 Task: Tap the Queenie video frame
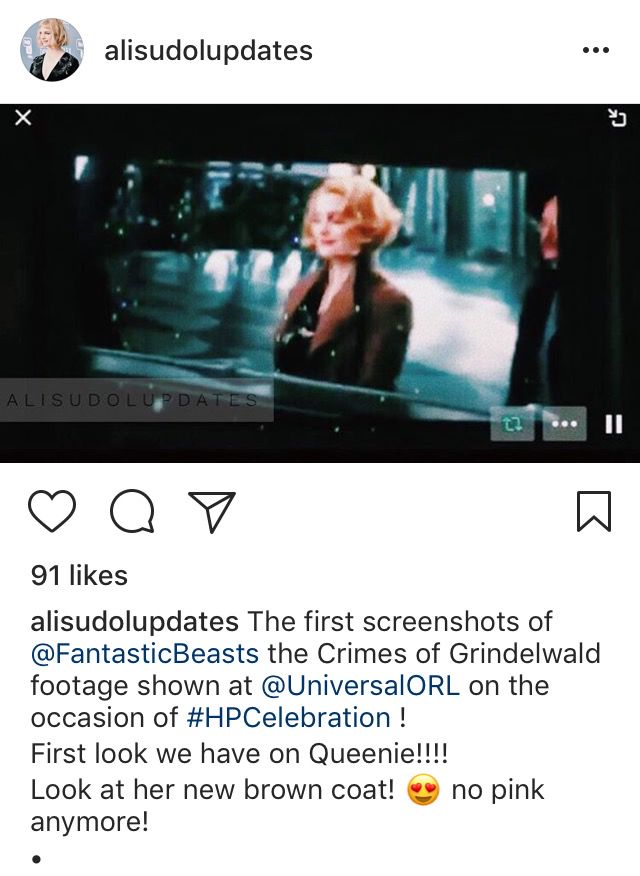click(320, 283)
